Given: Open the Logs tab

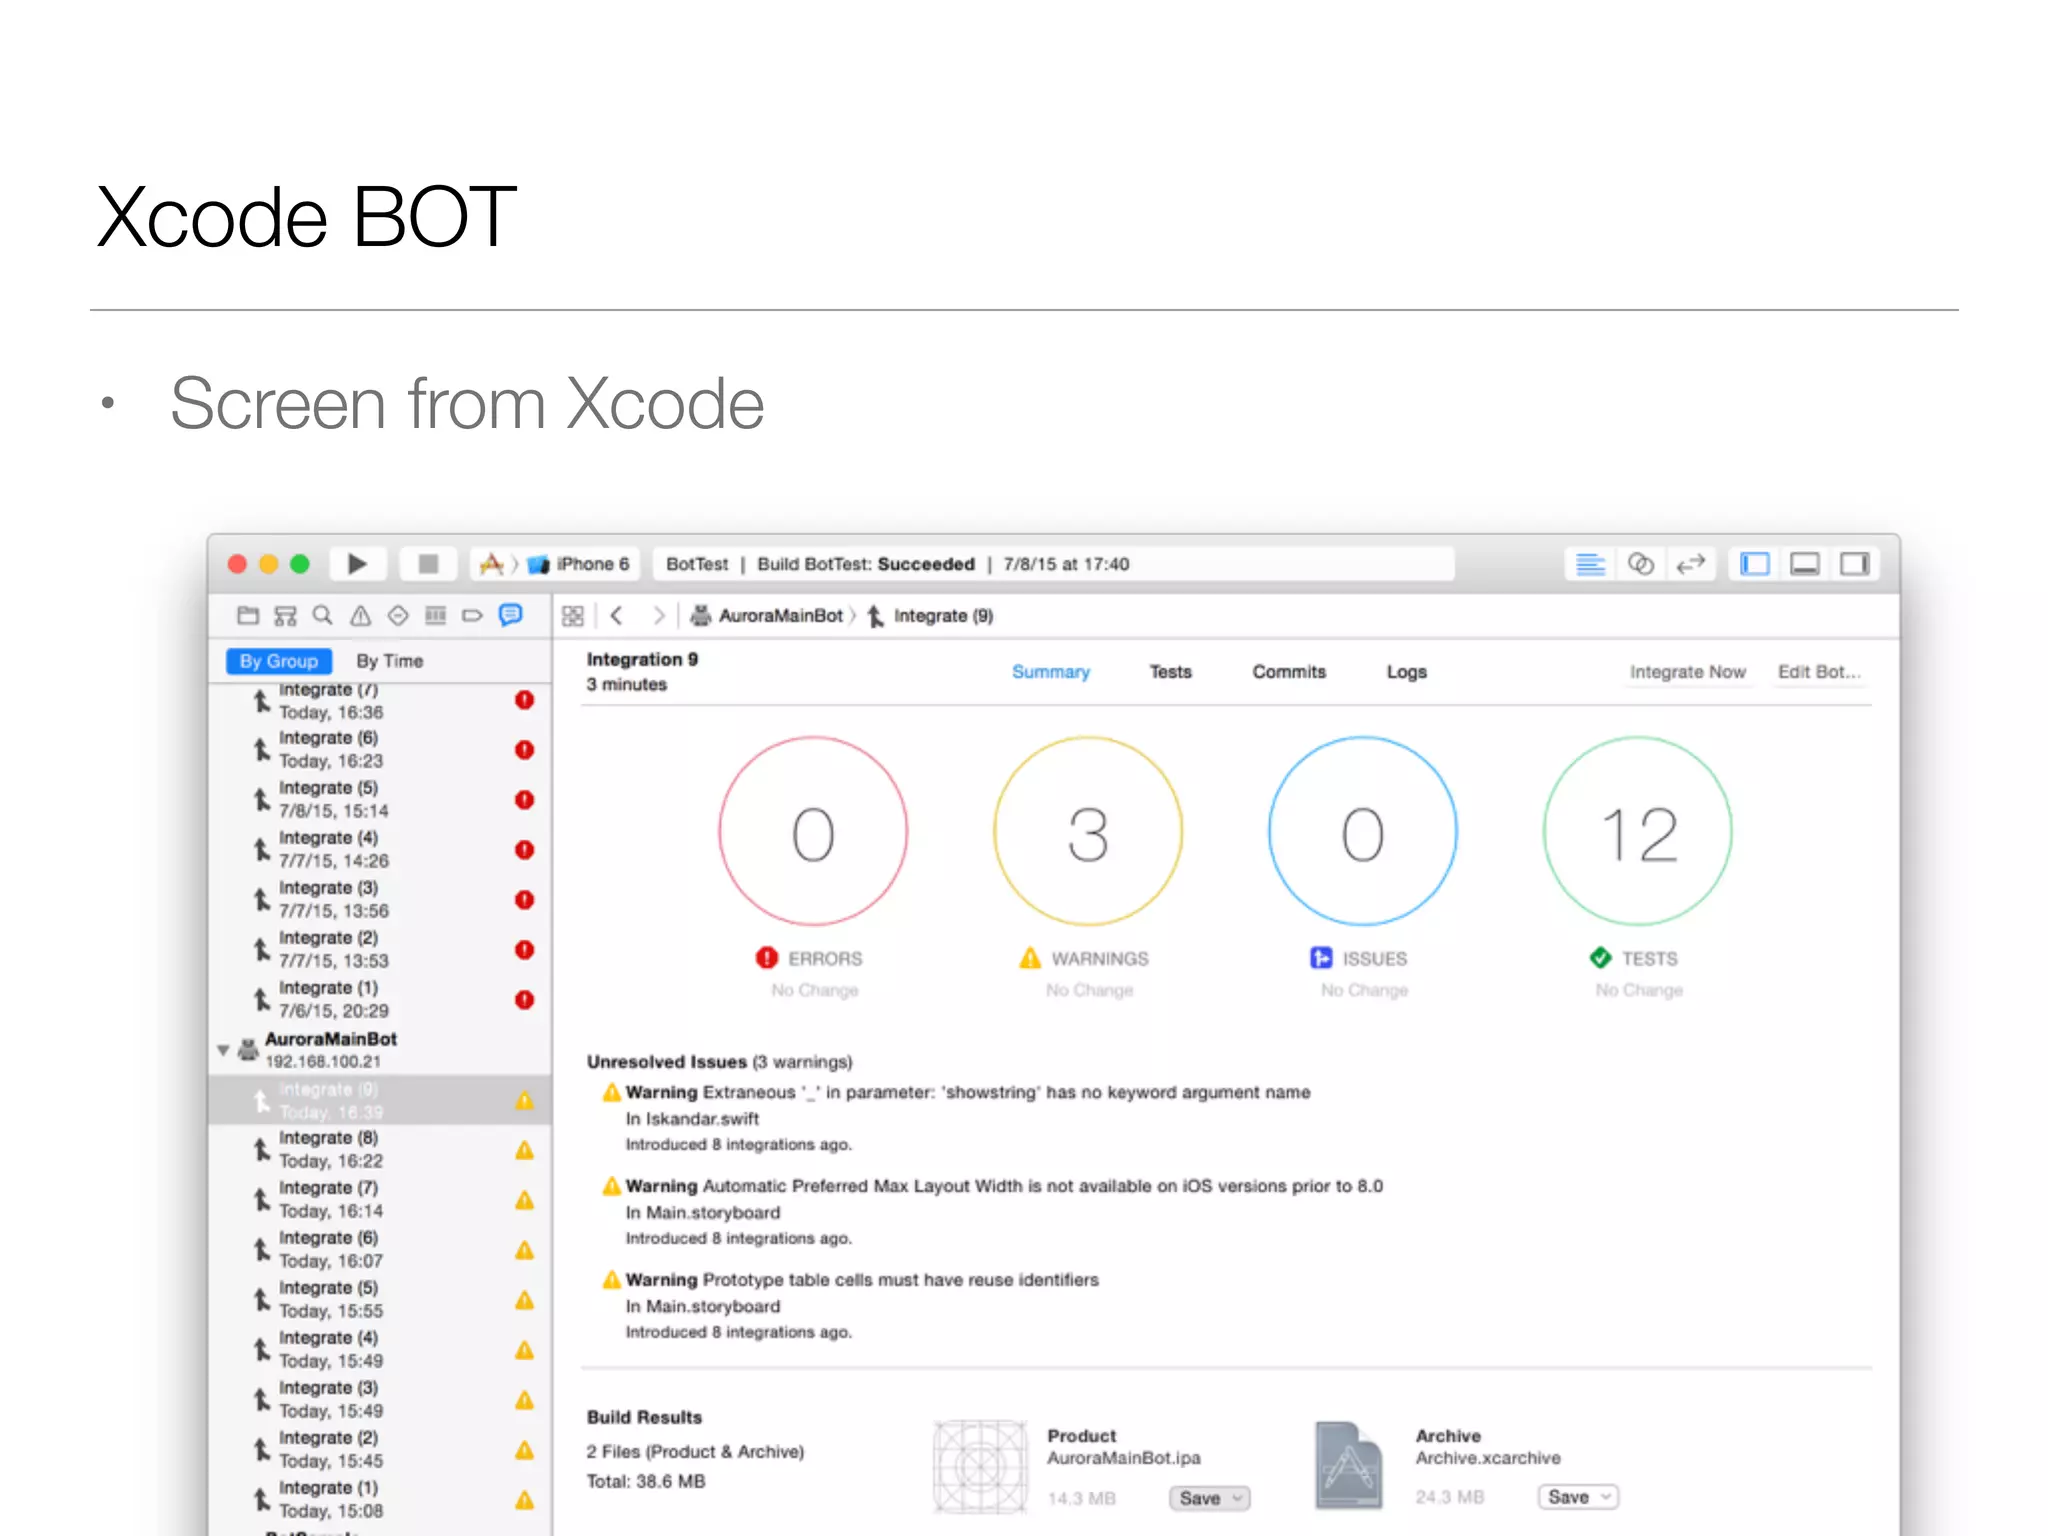Looking at the screenshot, I should (x=1406, y=672).
